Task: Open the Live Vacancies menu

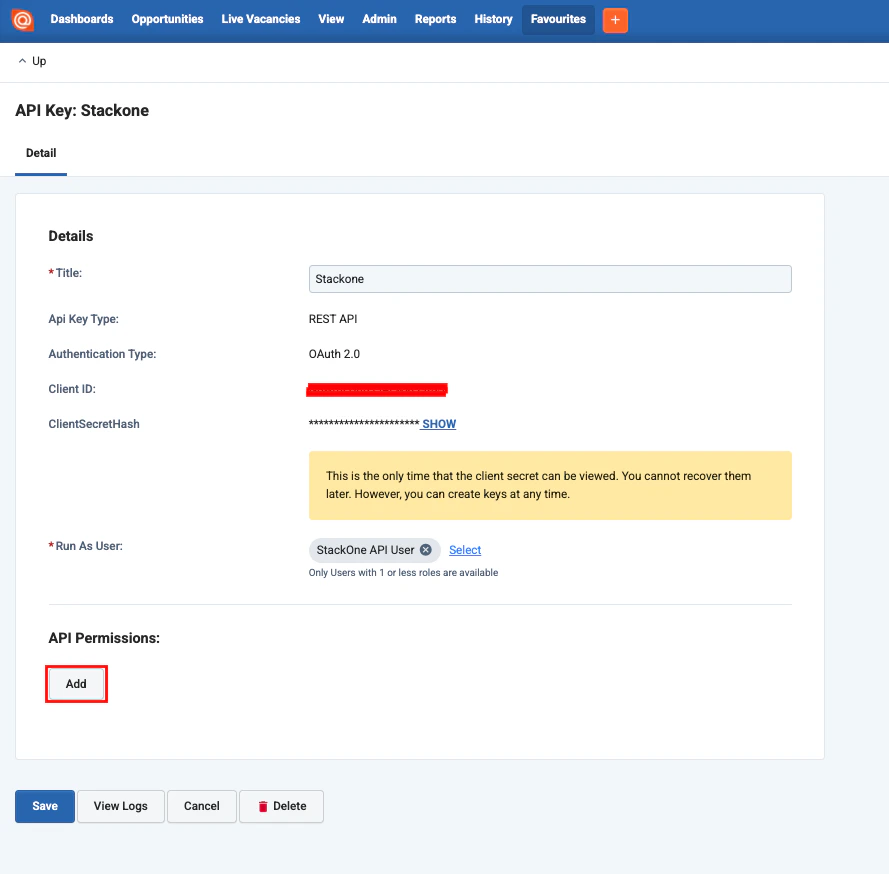Action: (x=261, y=19)
